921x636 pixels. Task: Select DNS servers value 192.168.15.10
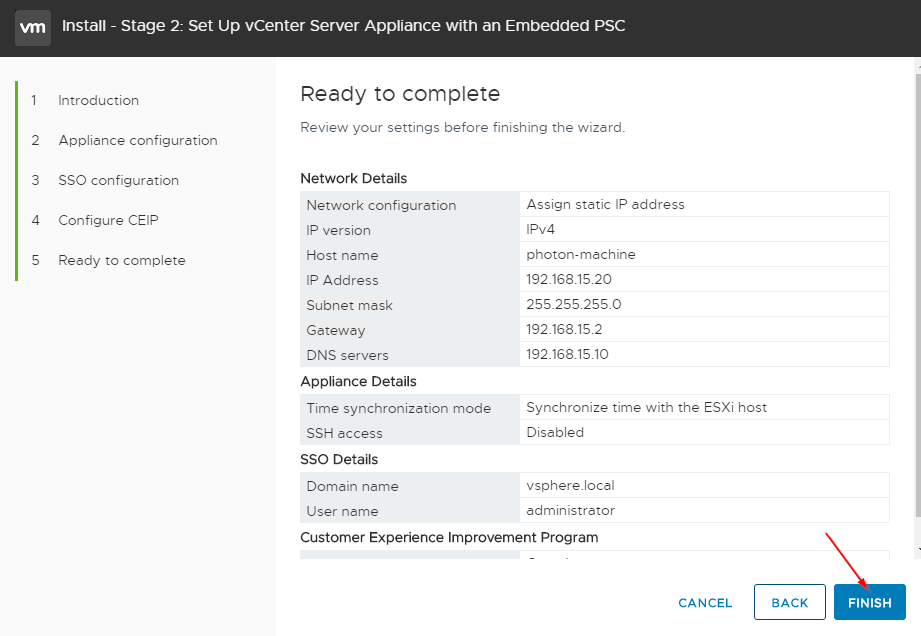pyautogui.click(x=567, y=355)
